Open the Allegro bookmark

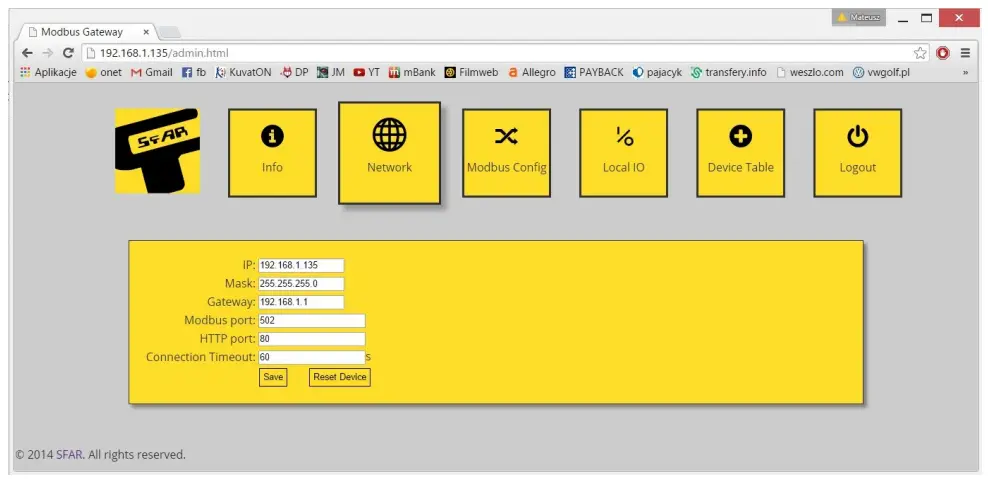click(532, 72)
